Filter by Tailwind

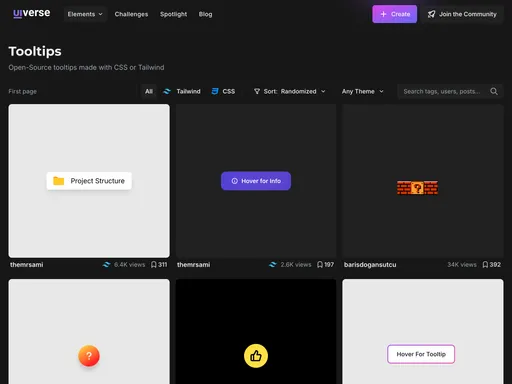click(182, 91)
